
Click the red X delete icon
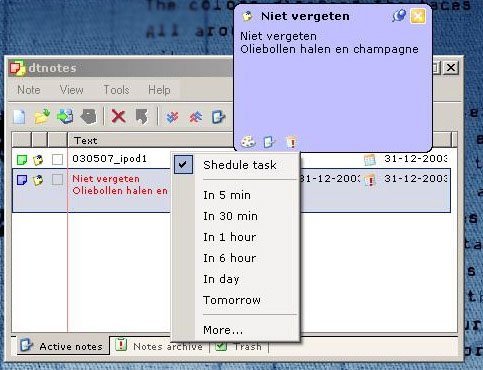[118, 117]
